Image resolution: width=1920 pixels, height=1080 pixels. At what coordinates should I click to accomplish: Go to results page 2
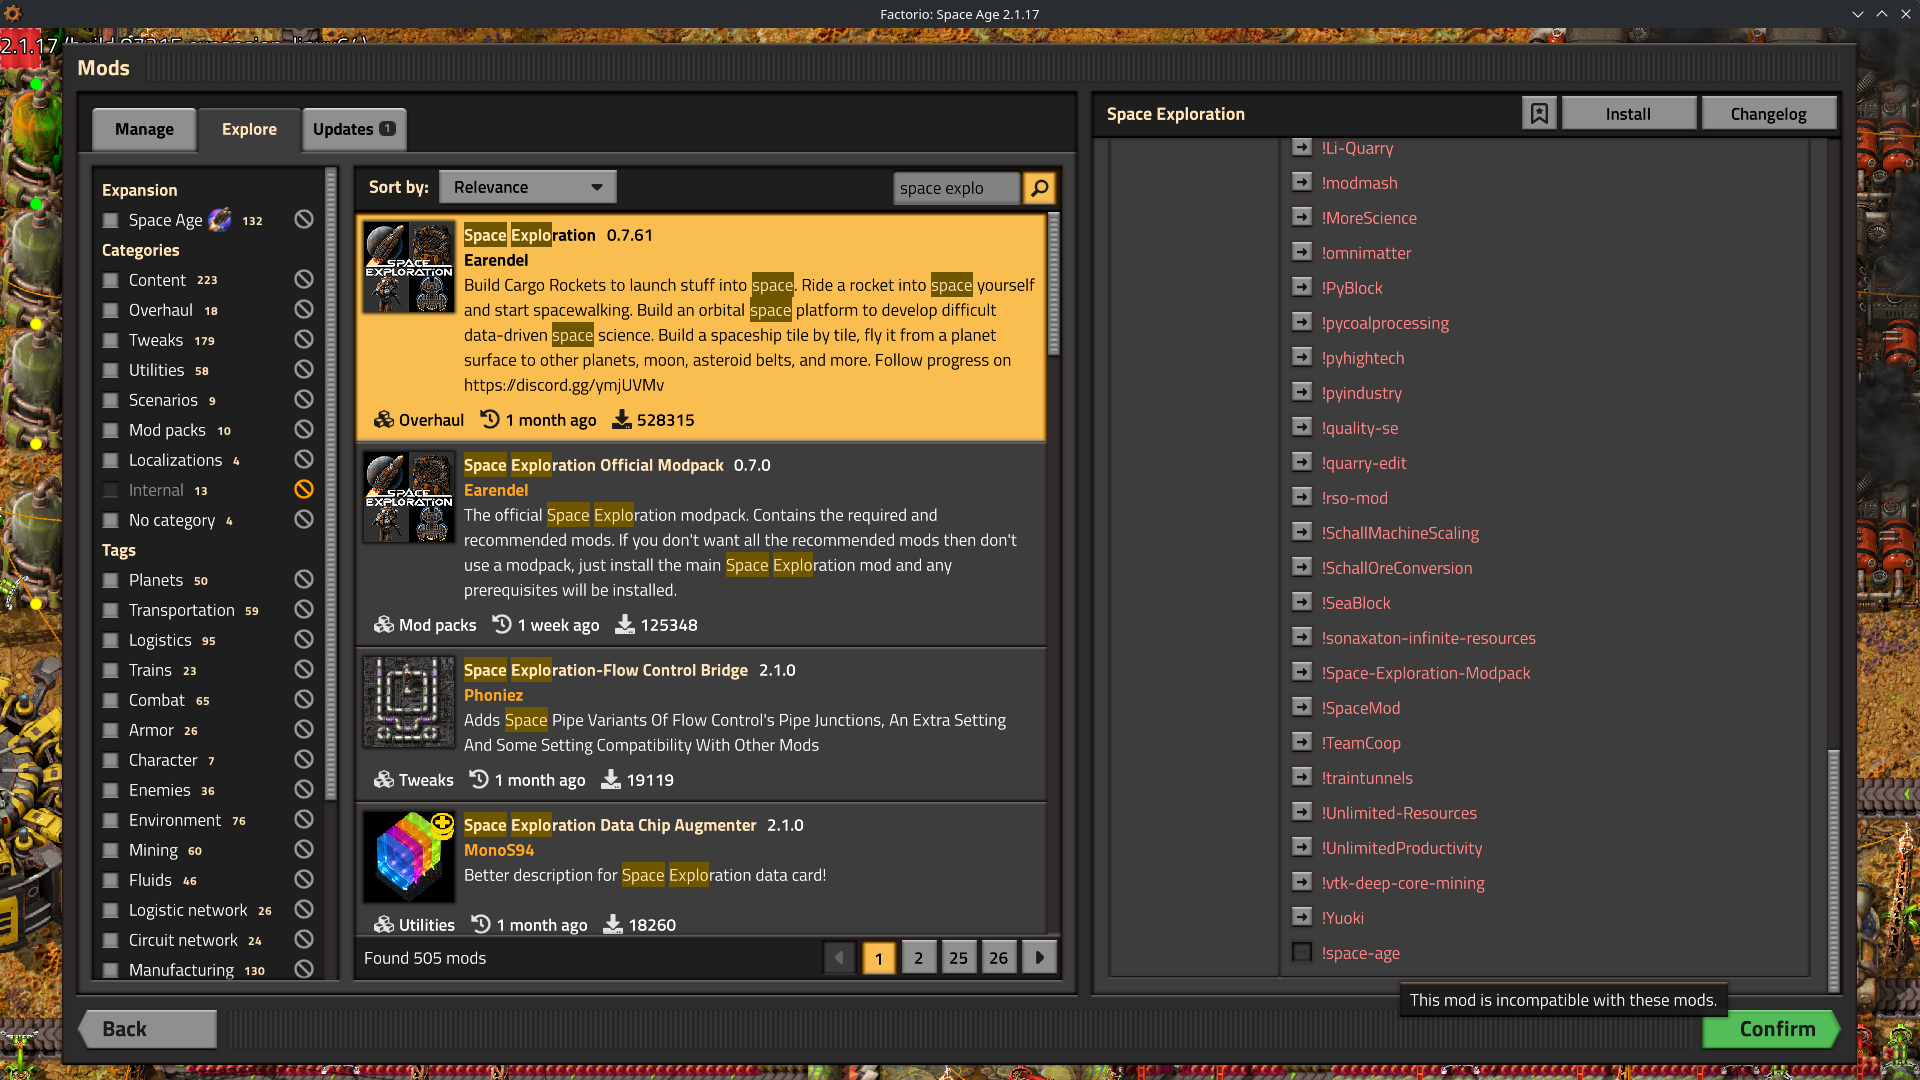tap(918, 958)
